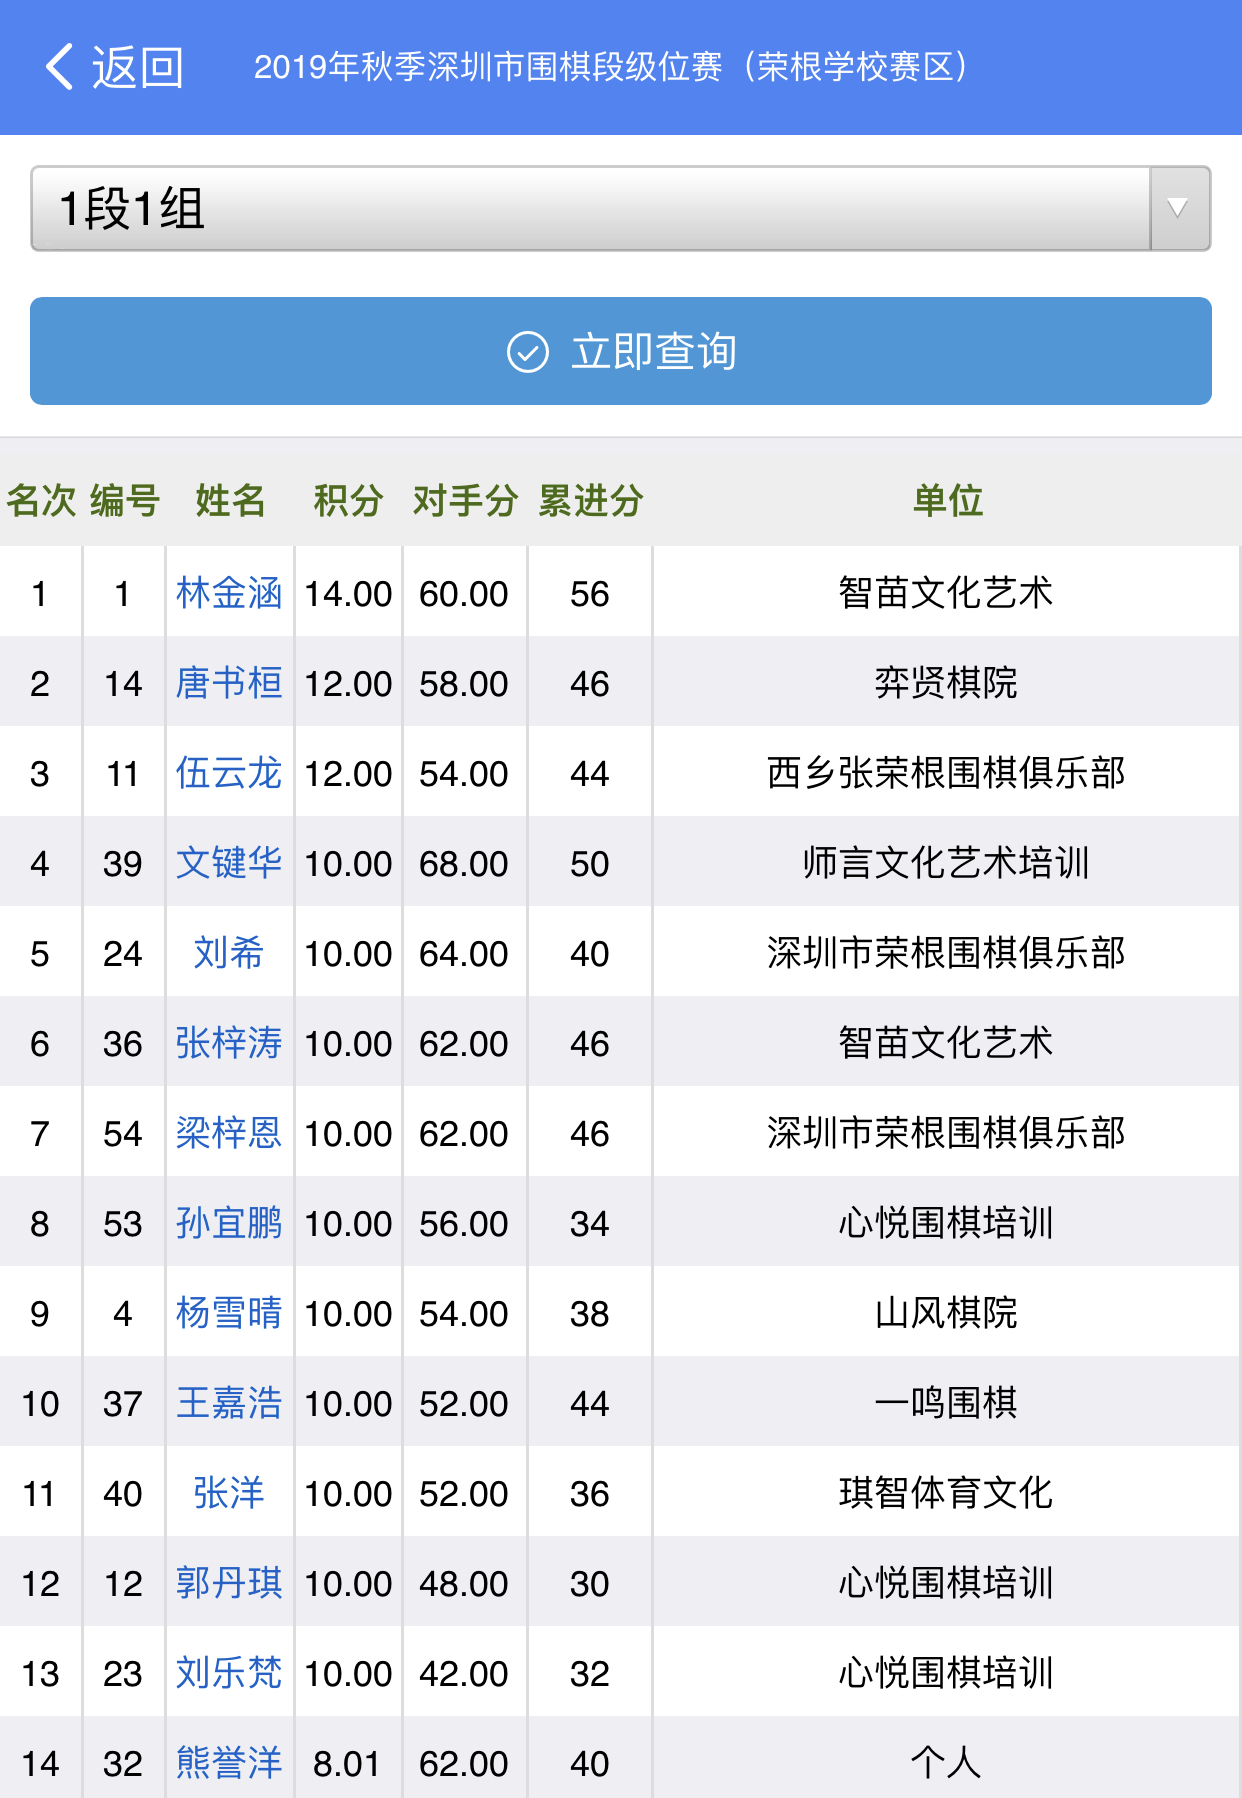Viewport: 1242px width, 1798px height.
Task: Click 熊誉洋 in the last row
Action: (x=229, y=1764)
